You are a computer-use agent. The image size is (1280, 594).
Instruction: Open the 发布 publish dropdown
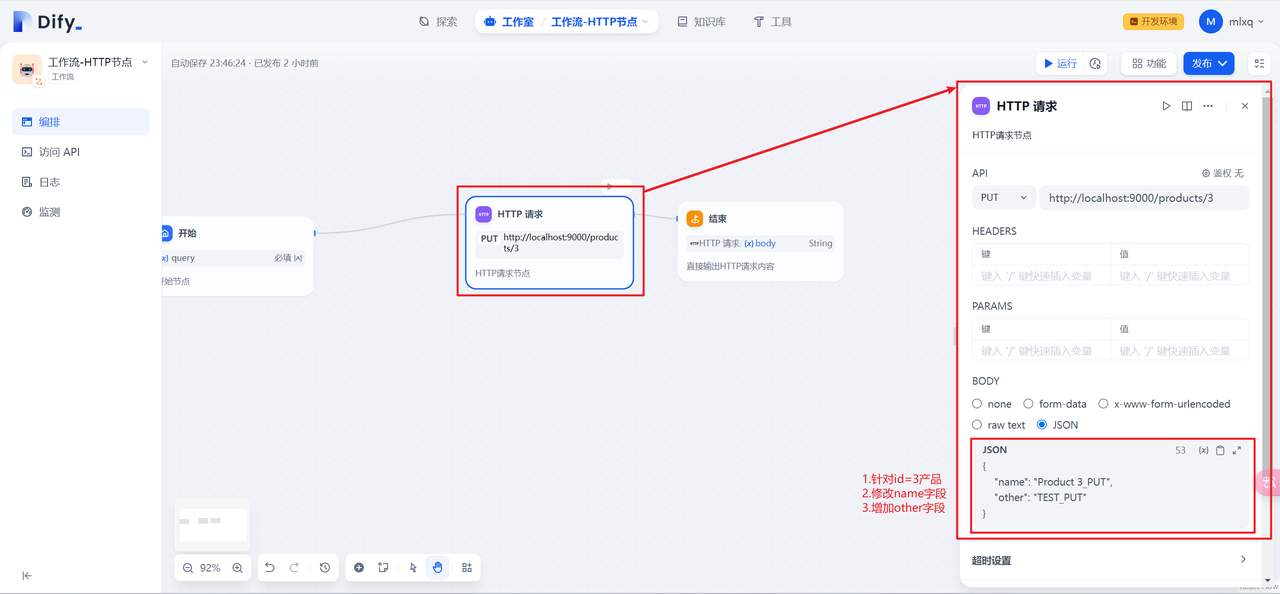(1207, 63)
